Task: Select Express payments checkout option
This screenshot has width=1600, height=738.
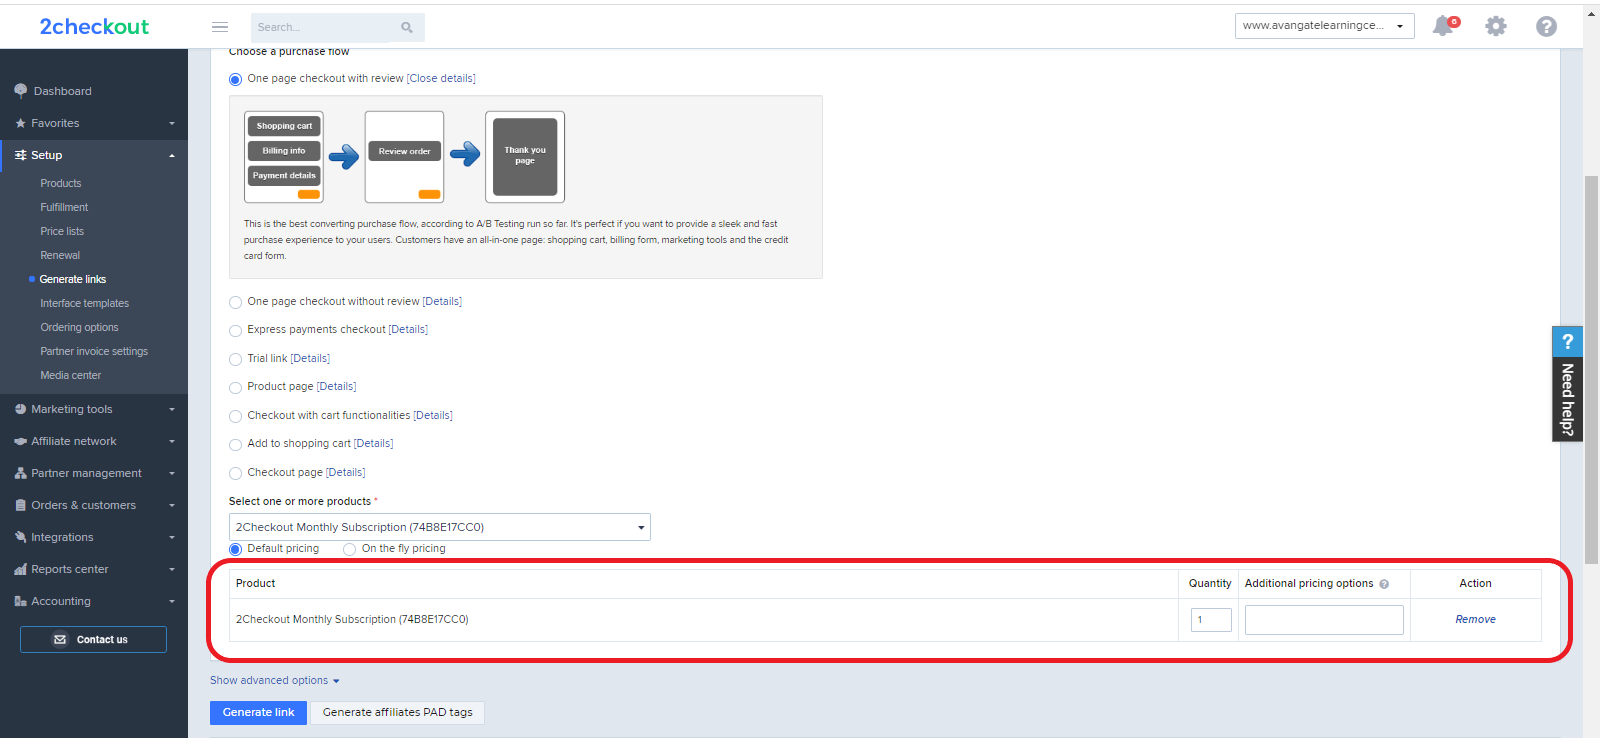Action: (x=235, y=330)
